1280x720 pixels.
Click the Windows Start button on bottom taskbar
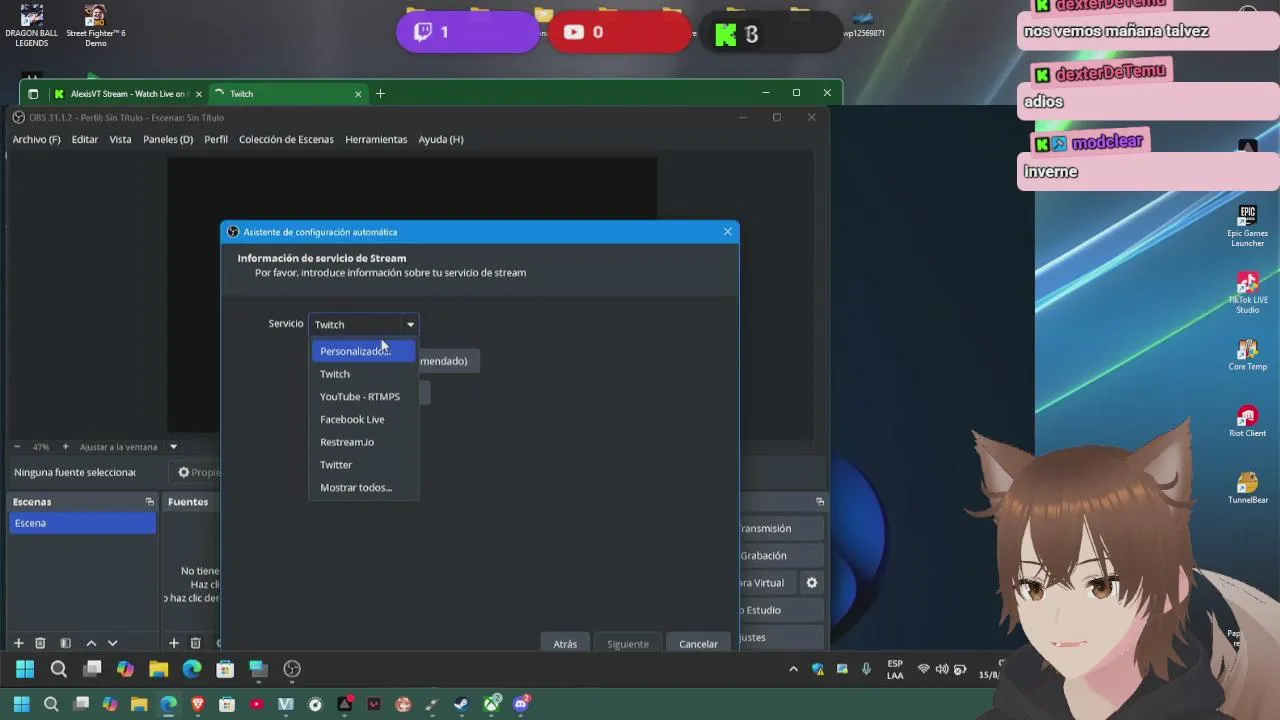click(21, 704)
